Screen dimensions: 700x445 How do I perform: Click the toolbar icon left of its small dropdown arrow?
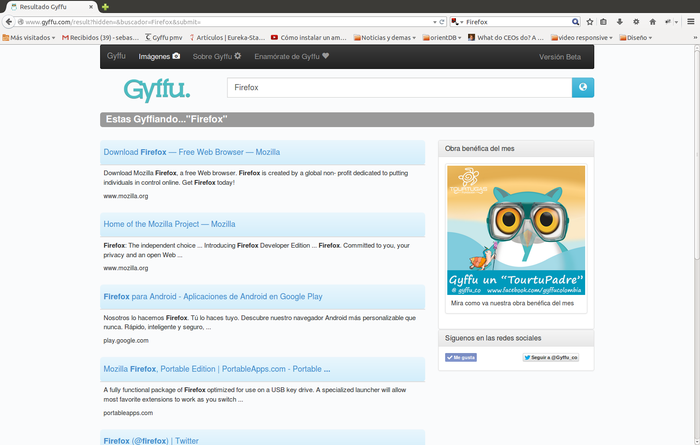point(668,22)
